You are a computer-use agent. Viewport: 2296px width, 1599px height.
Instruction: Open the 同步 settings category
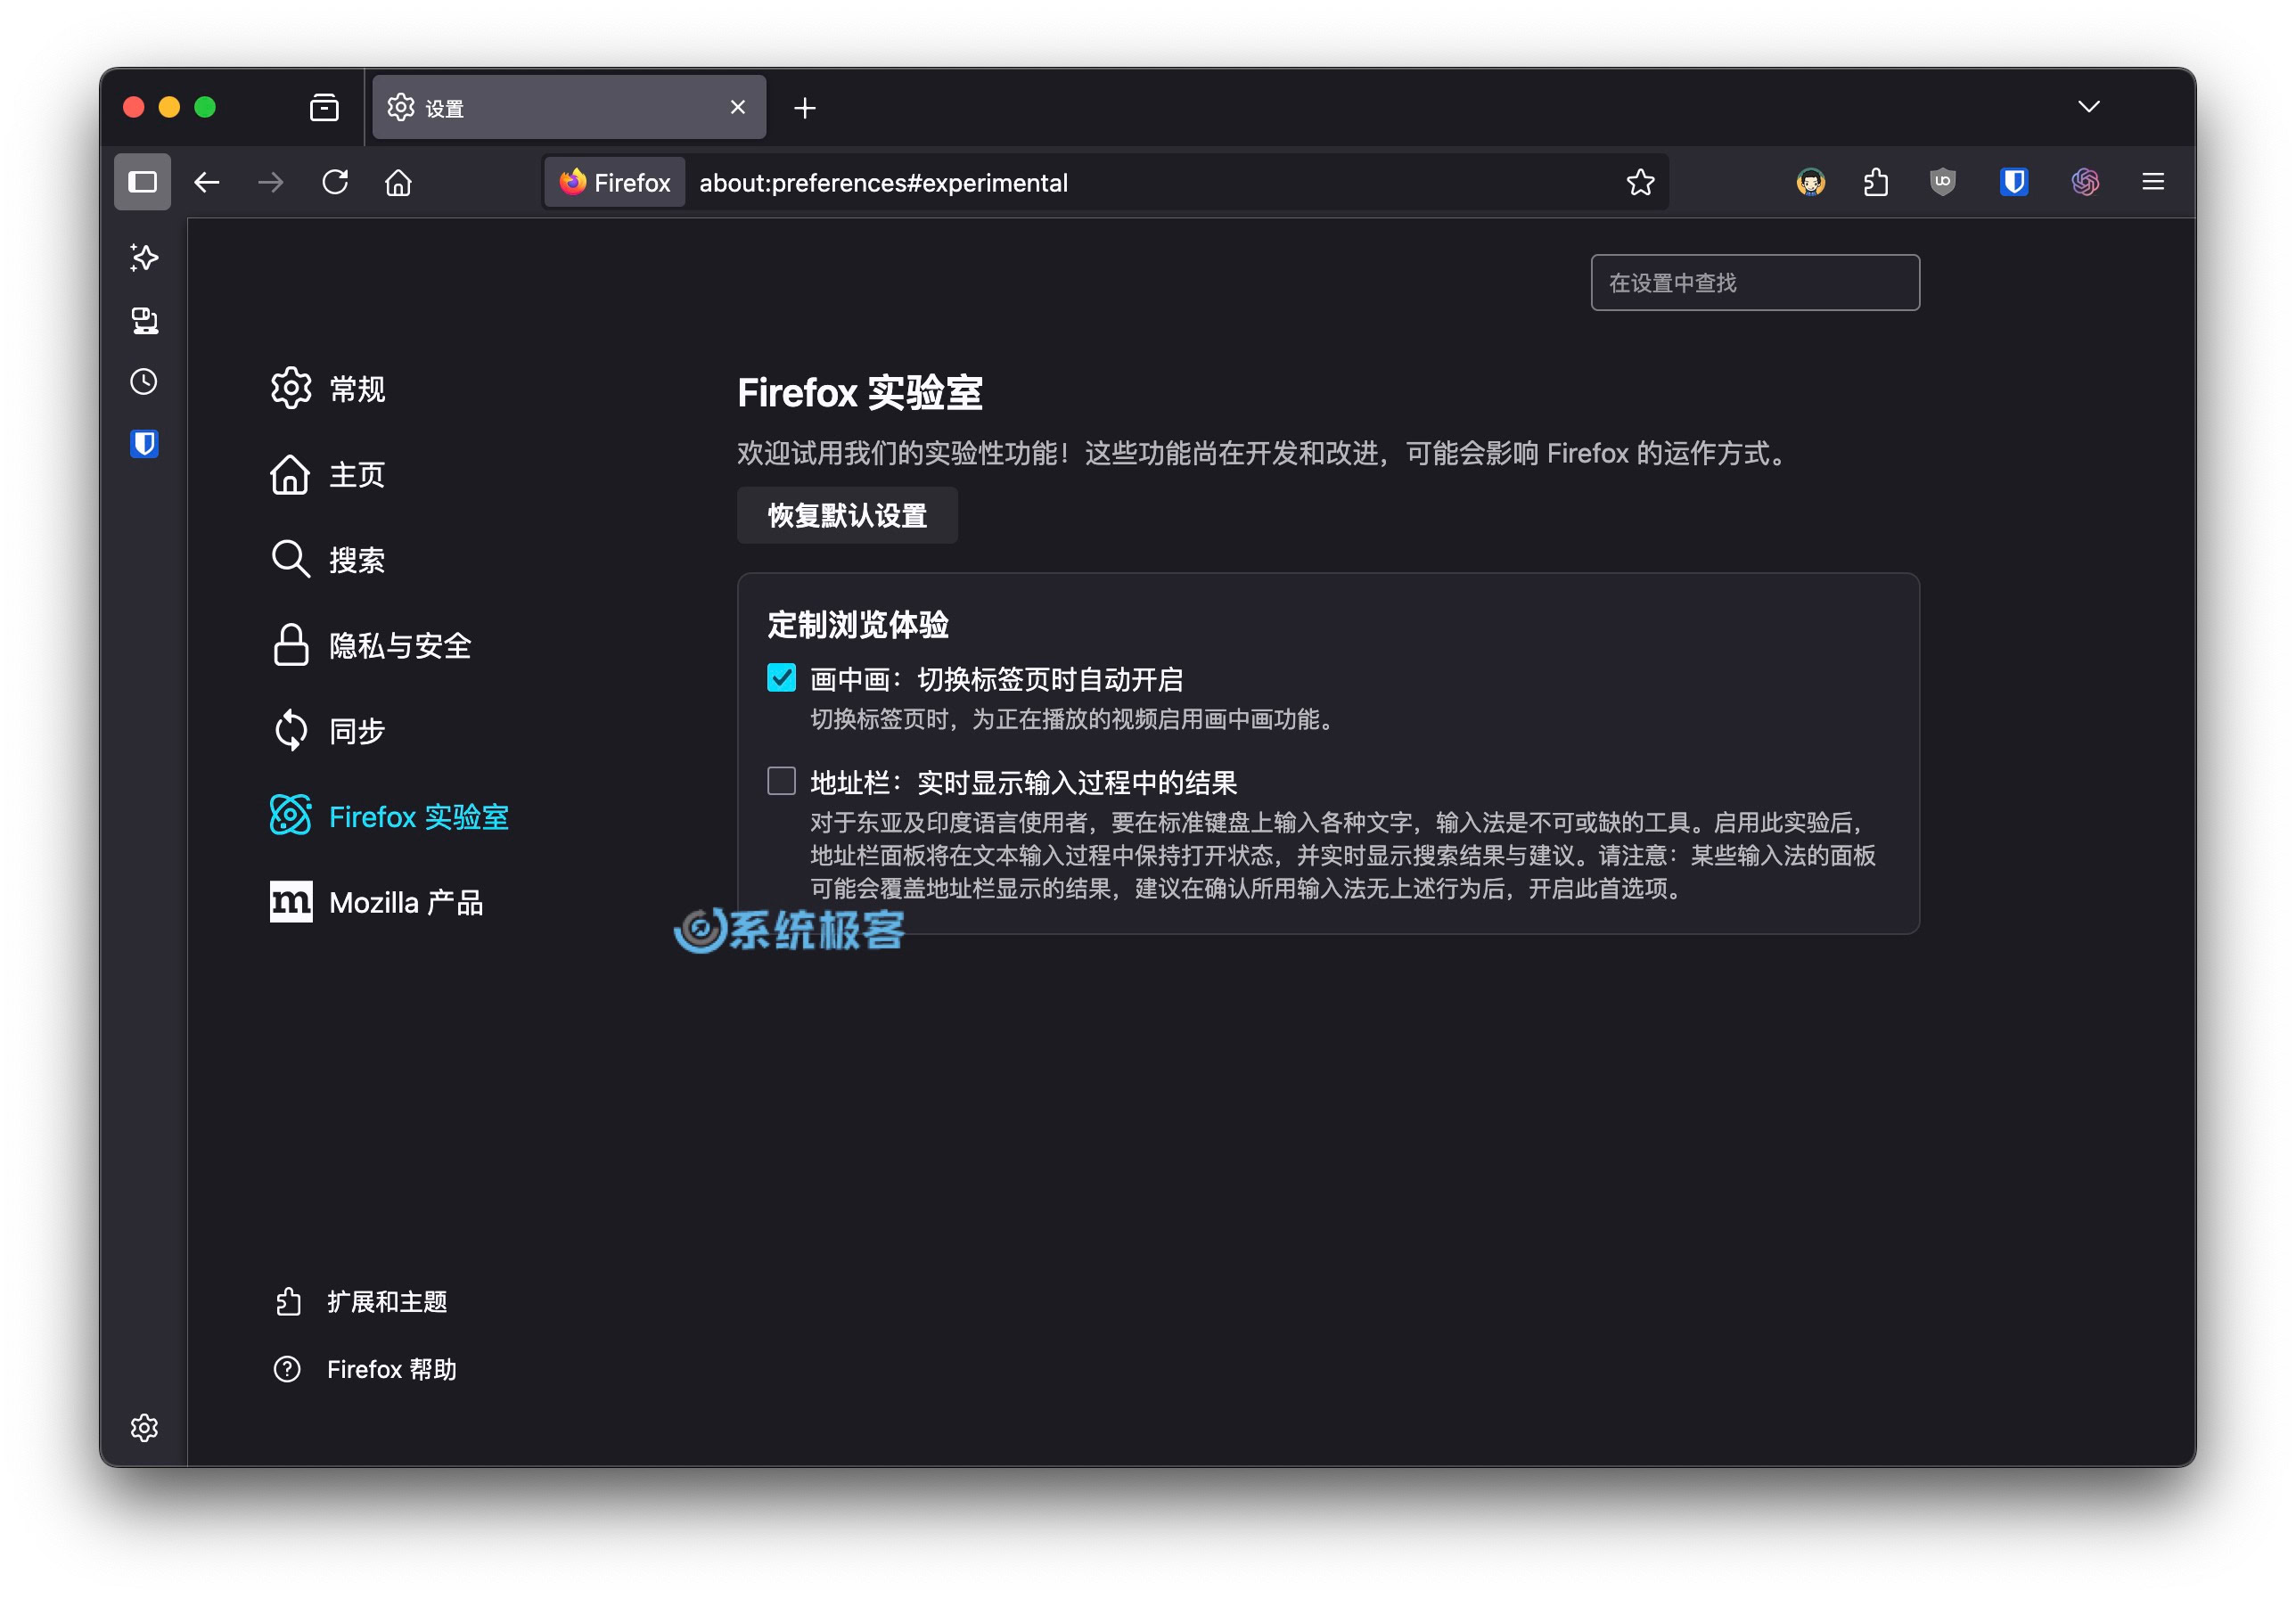328,731
